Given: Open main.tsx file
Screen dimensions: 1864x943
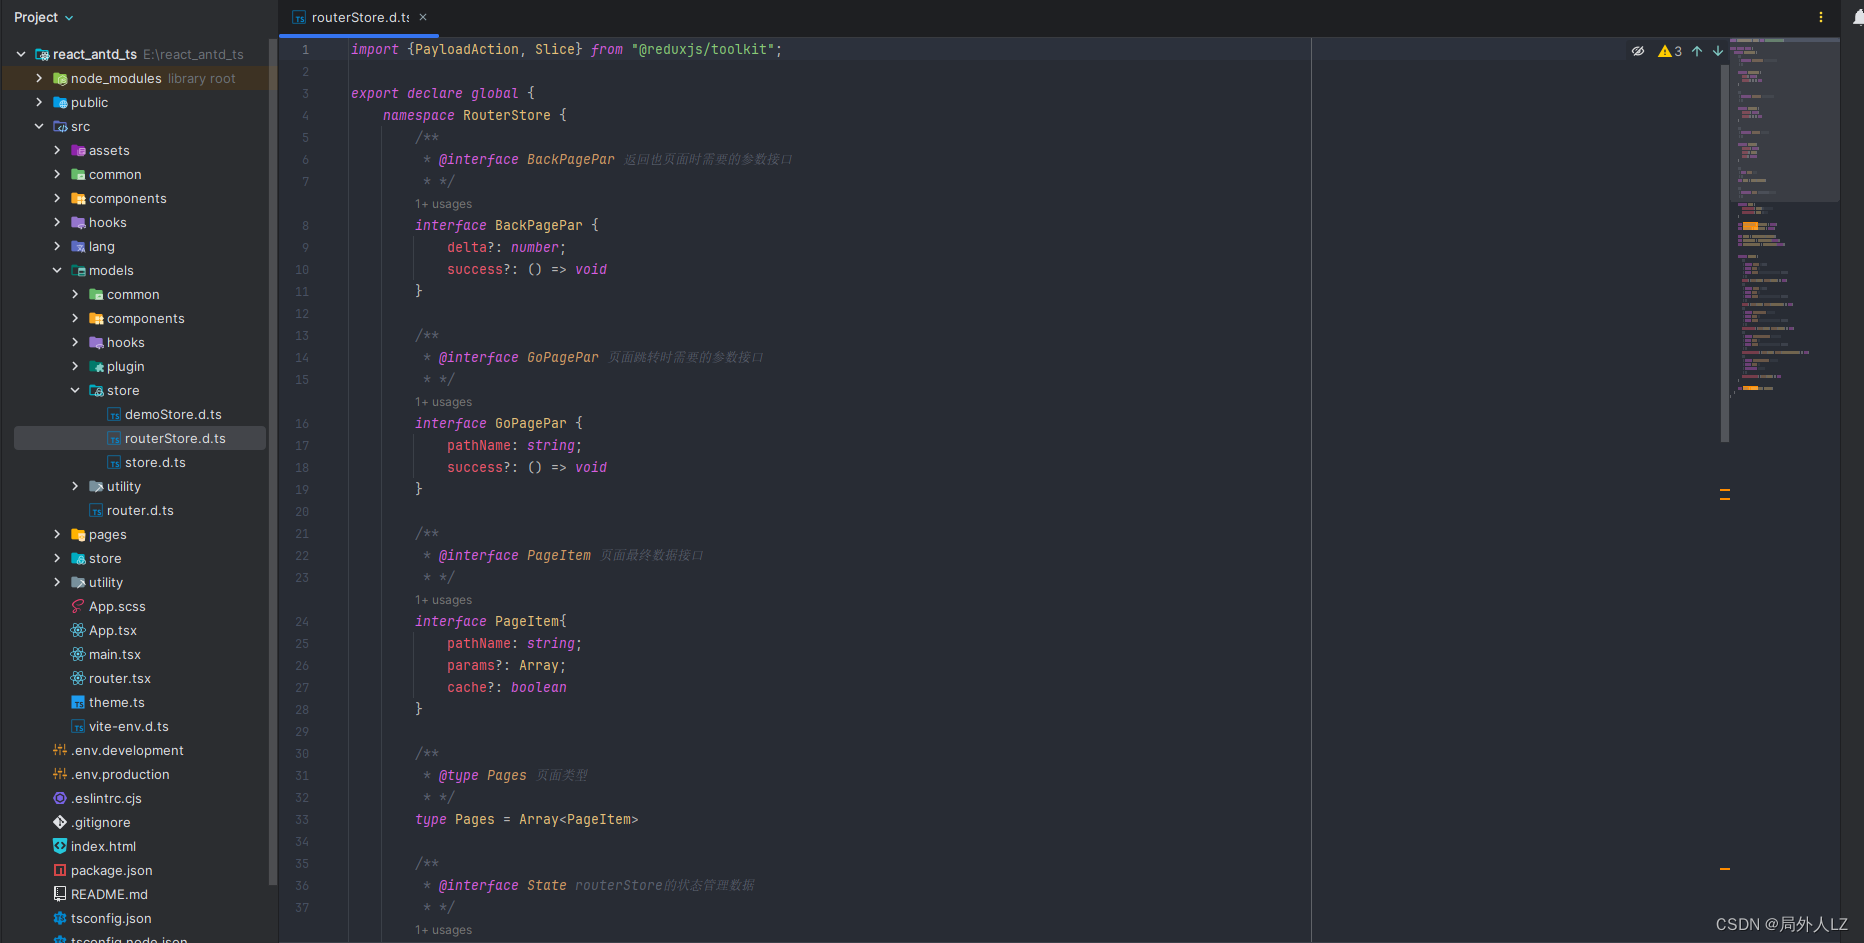Looking at the screenshot, I should pyautogui.click(x=114, y=654).
